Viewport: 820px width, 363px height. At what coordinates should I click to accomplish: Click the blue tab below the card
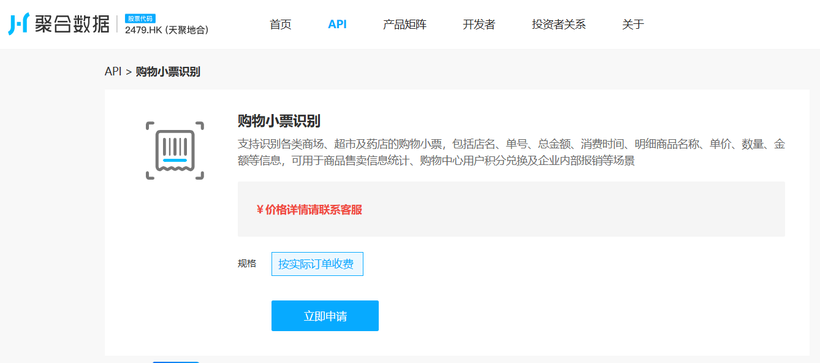(x=176, y=361)
